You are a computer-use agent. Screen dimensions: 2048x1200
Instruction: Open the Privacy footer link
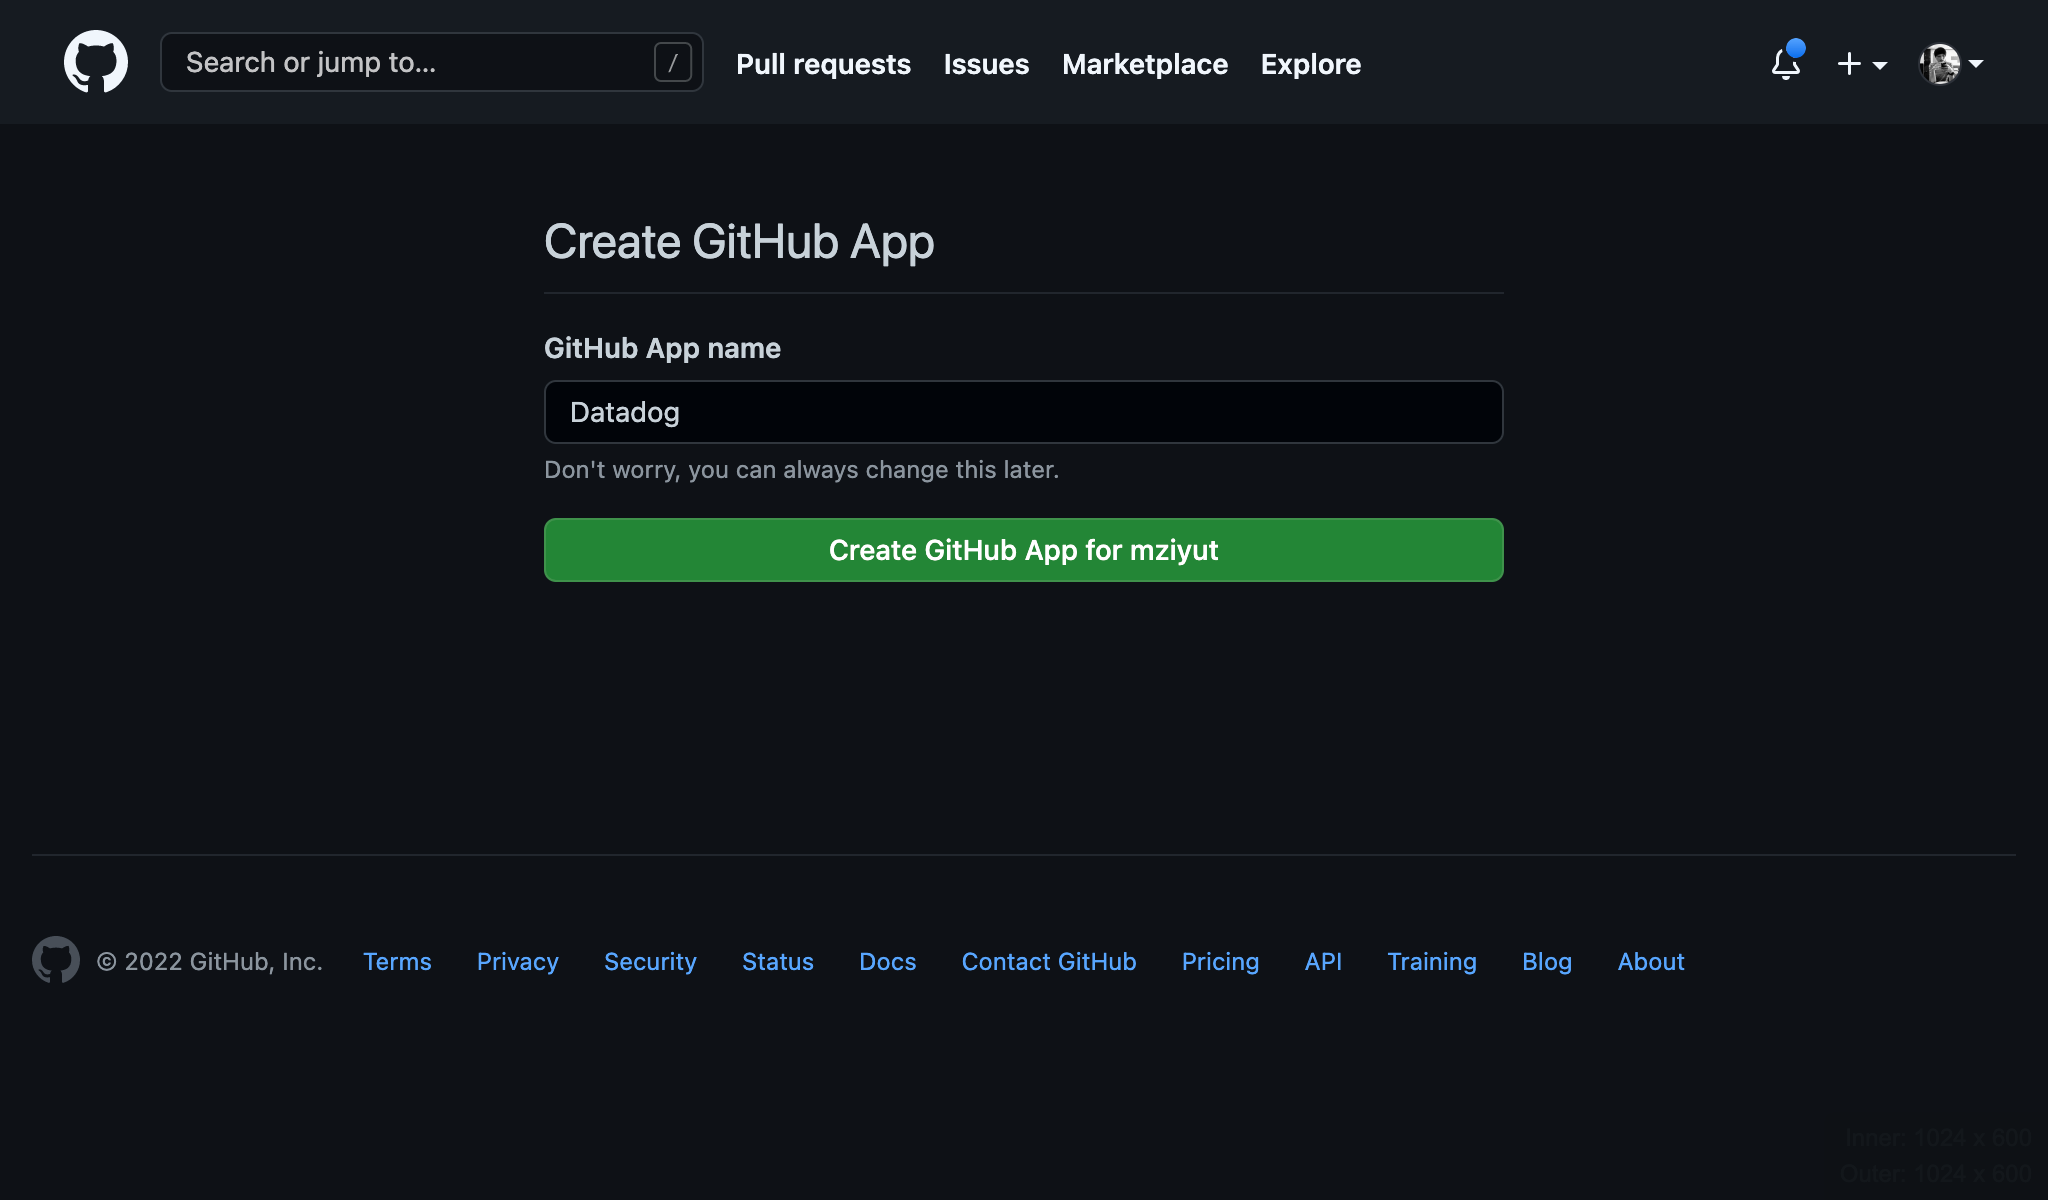tap(517, 961)
